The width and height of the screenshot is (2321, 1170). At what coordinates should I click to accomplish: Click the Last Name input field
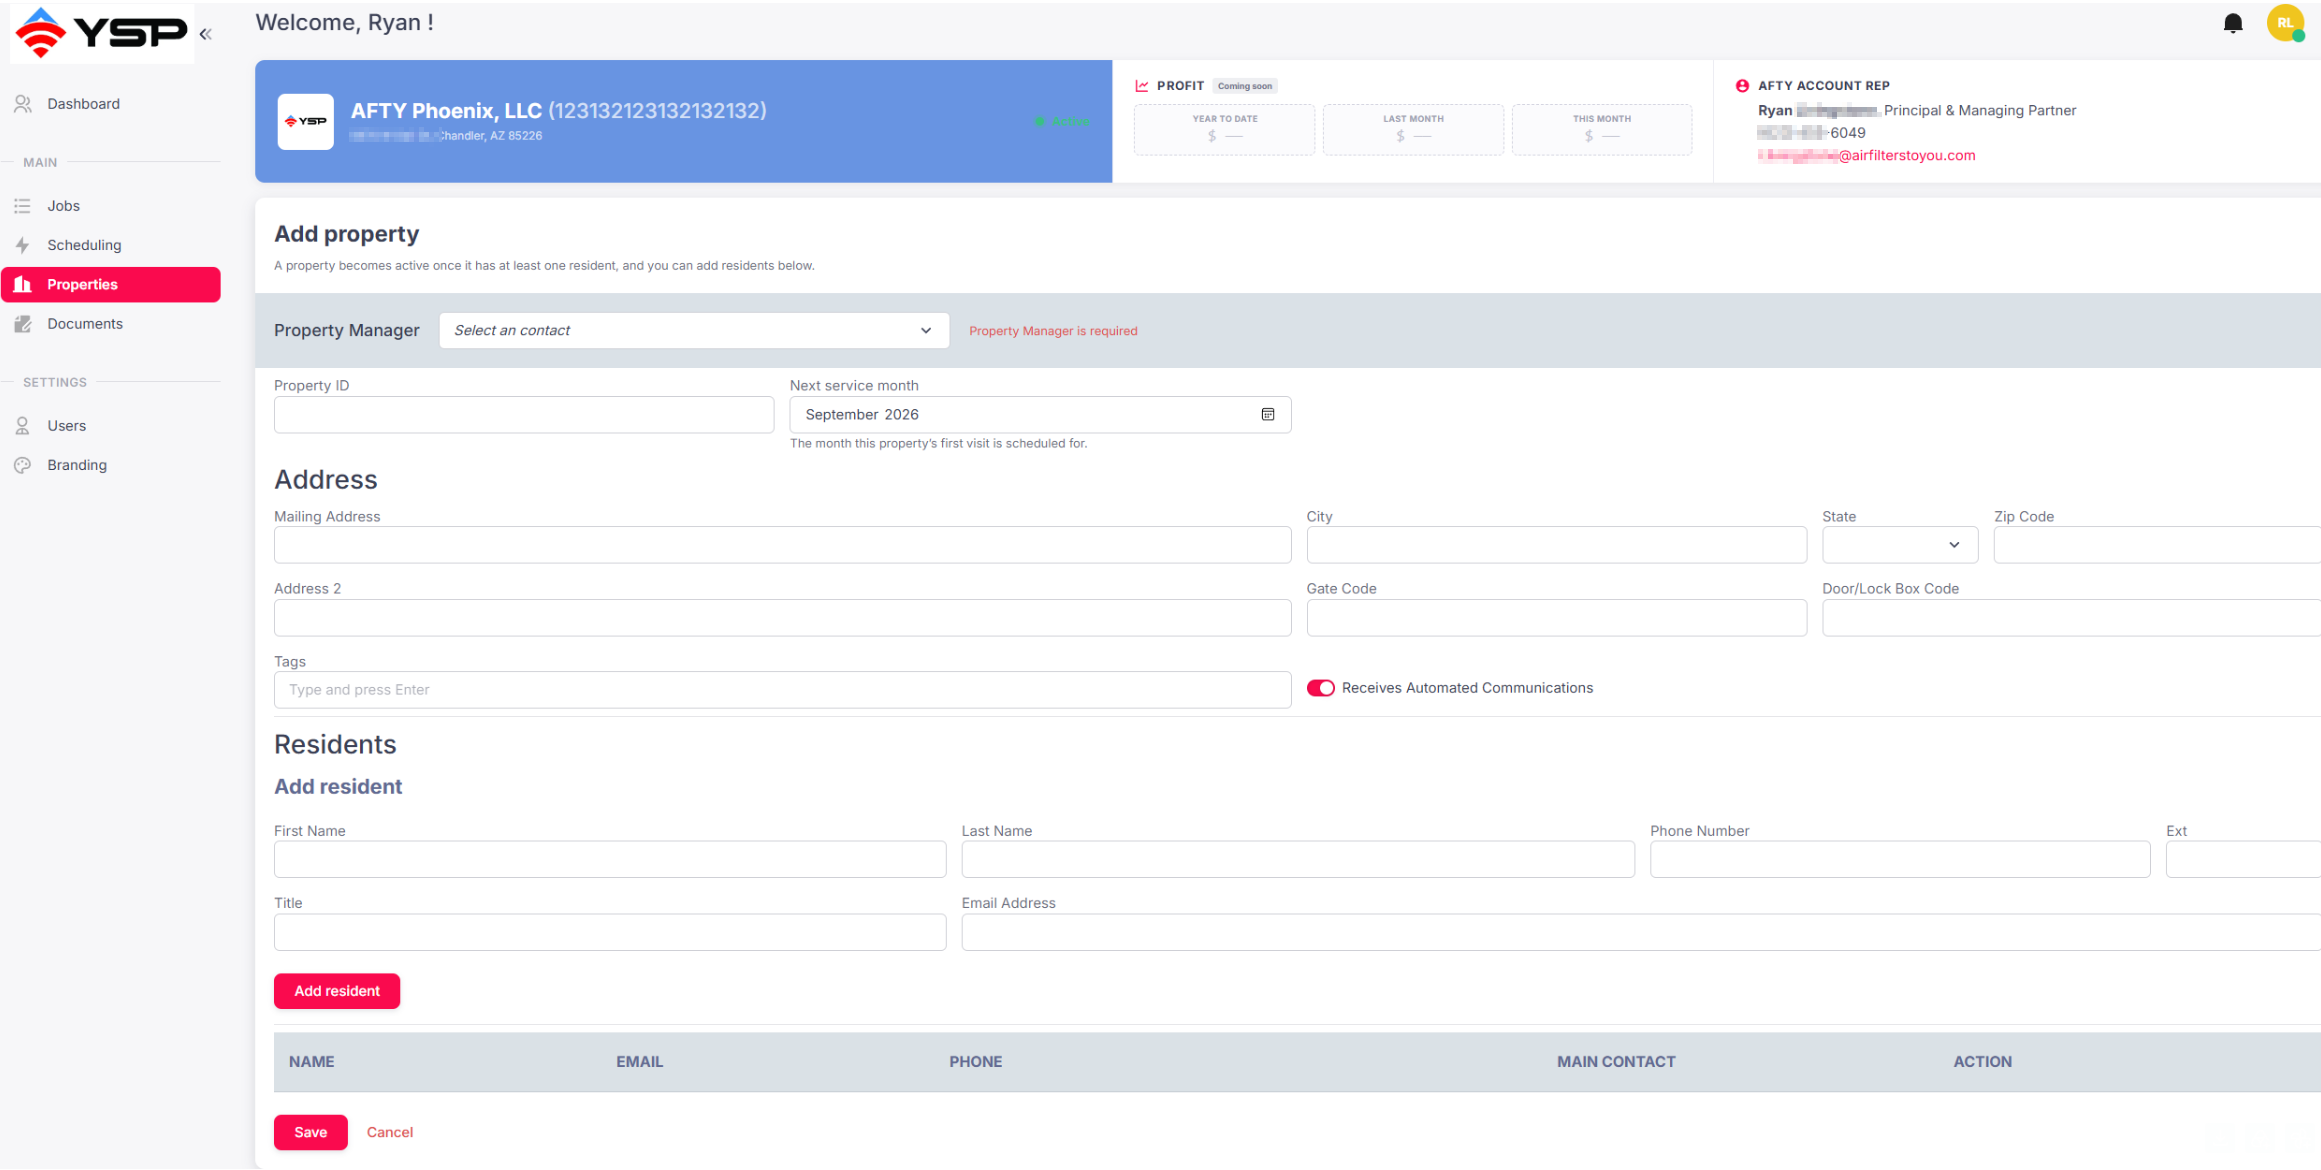point(1298,859)
